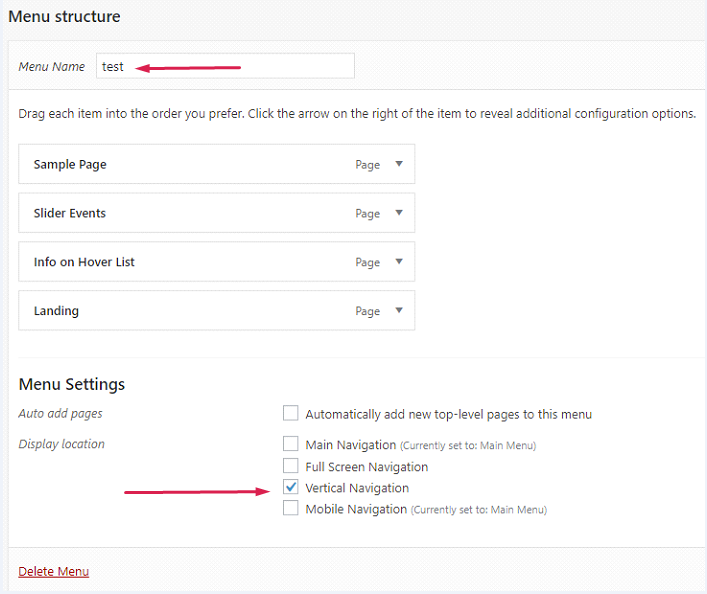Image resolution: width=707 pixels, height=594 pixels.
Task: Tick the Full Screen Navigation checkbox
Action: coord(291,466)
